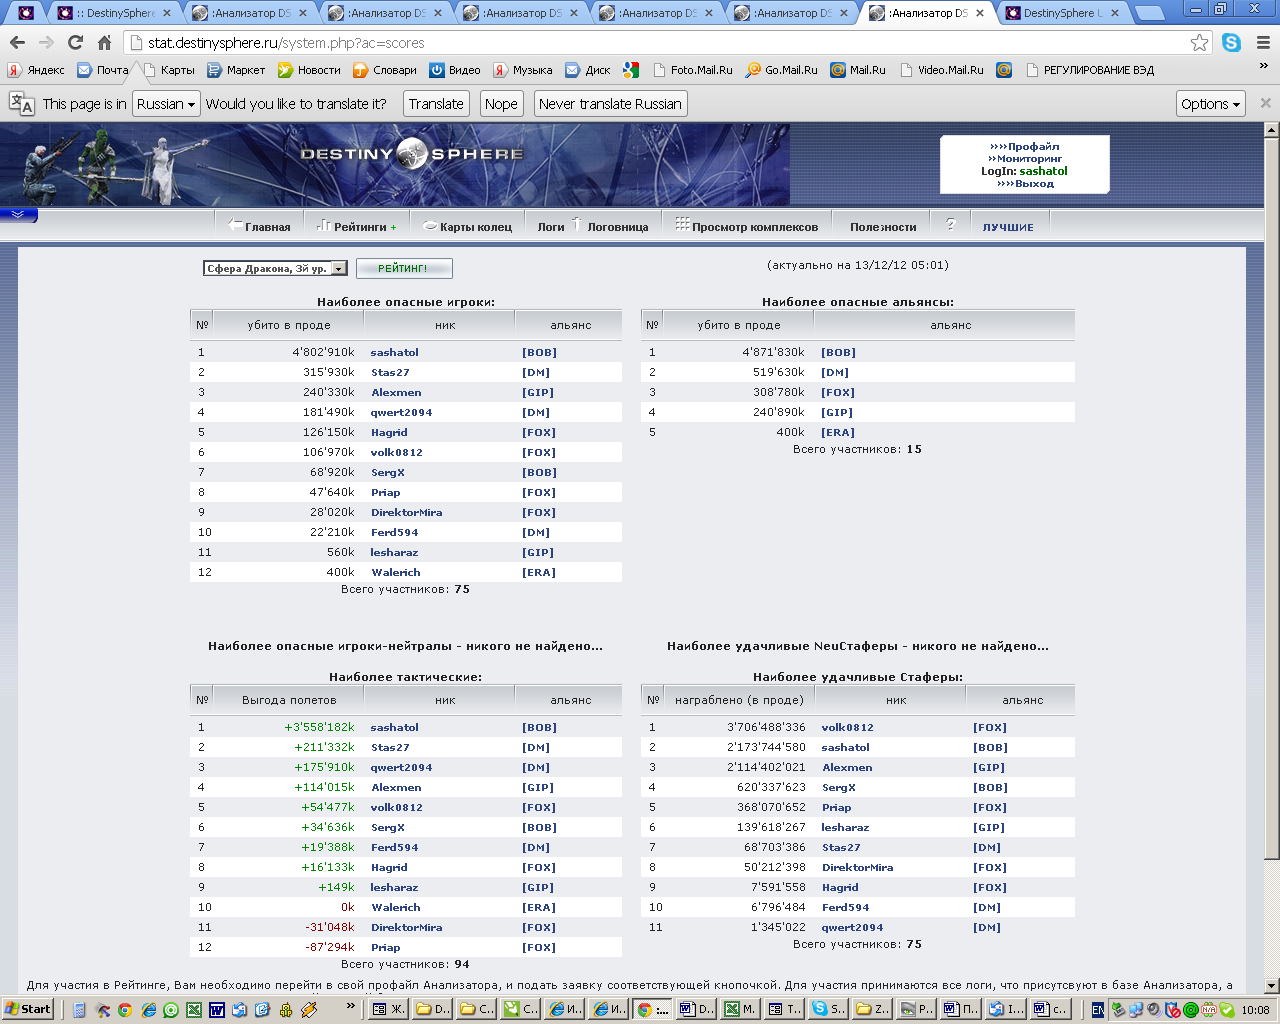Click Never translate Russian button
1280x1024 pixels.
click(610, 104)
